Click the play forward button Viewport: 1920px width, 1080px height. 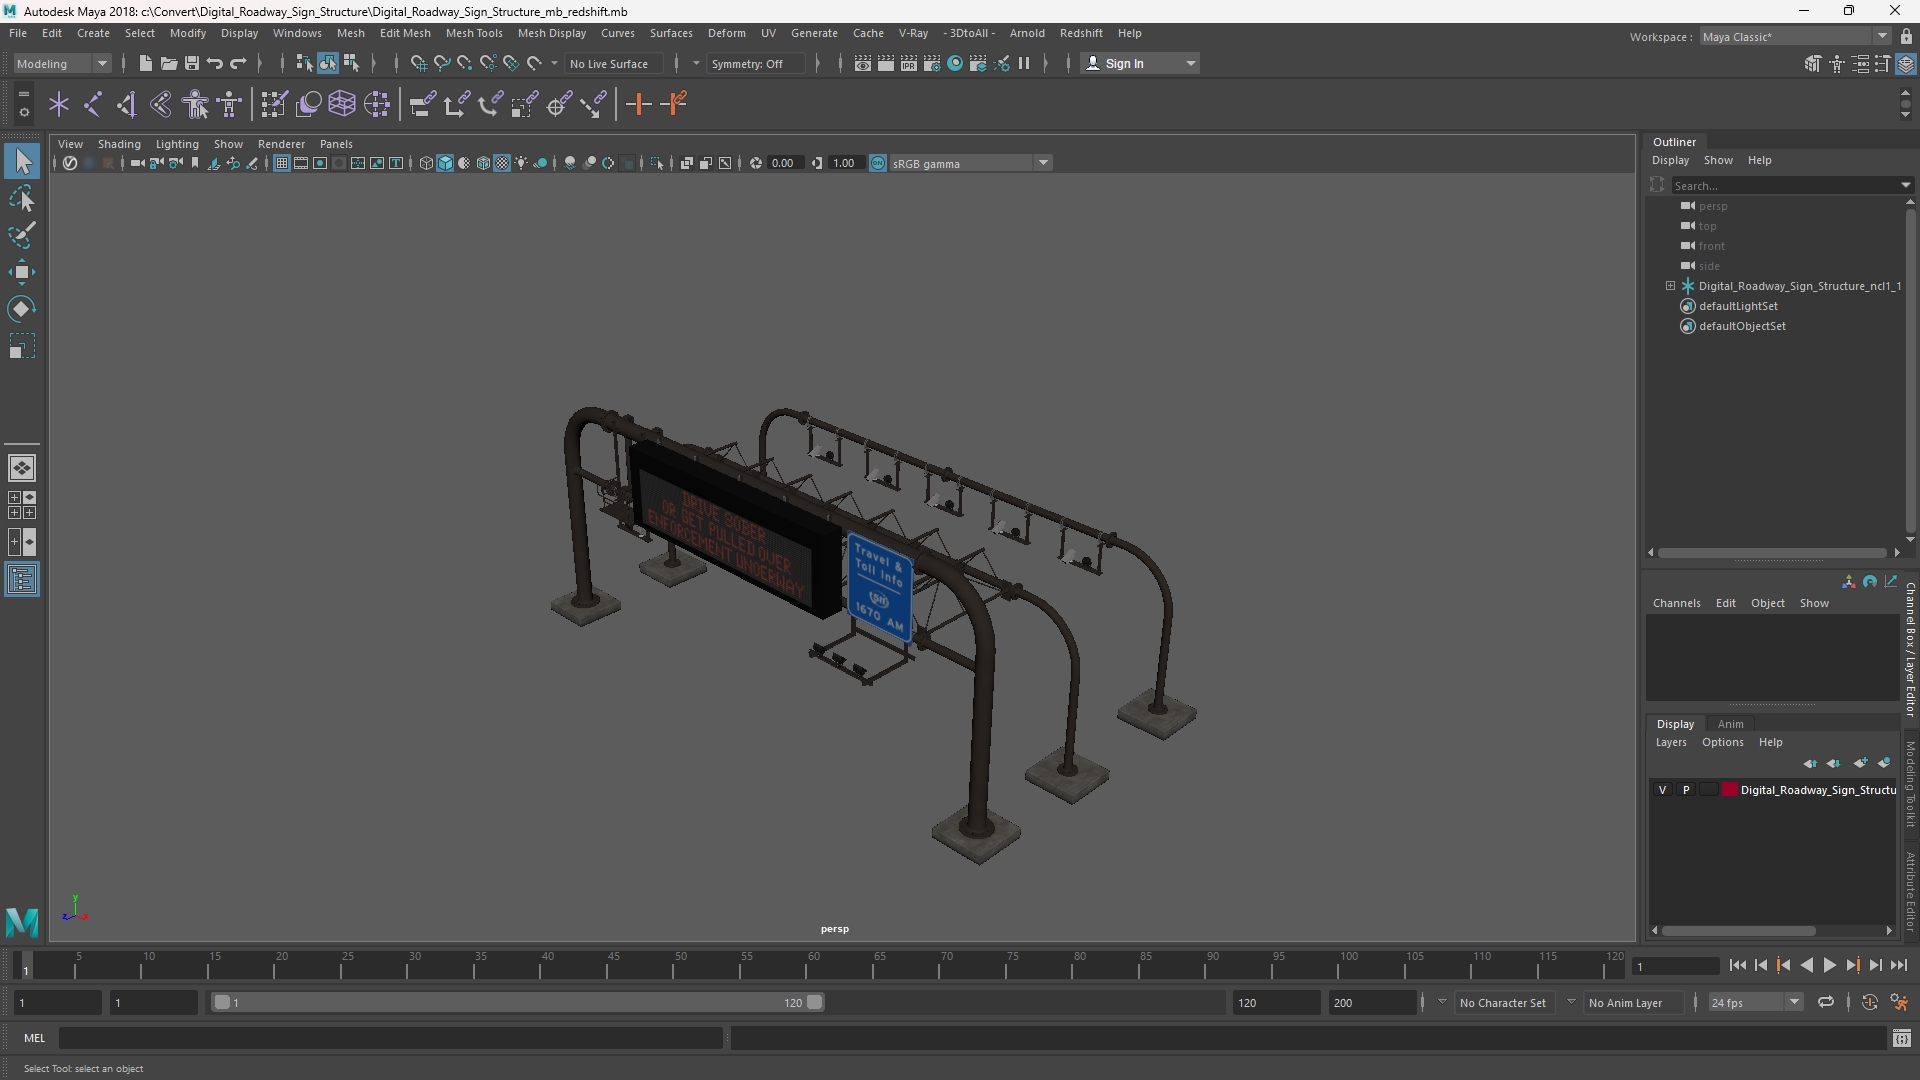click(1829, 966)
